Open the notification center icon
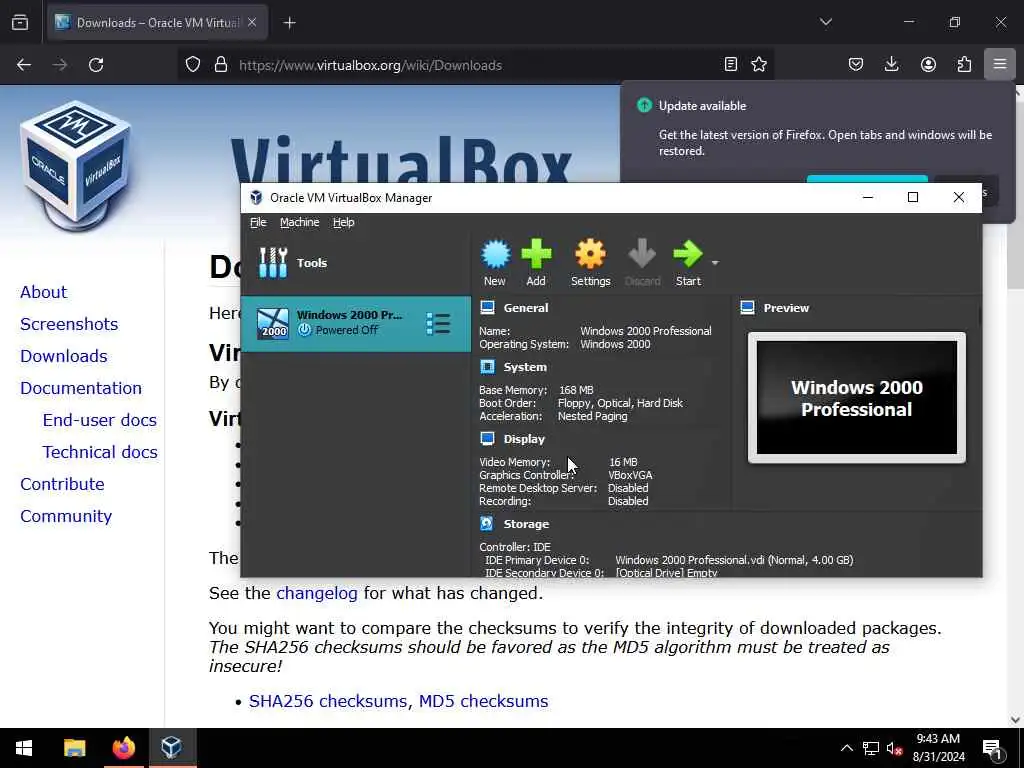This screenshot has height=768, width=1024. coord(993,749)
